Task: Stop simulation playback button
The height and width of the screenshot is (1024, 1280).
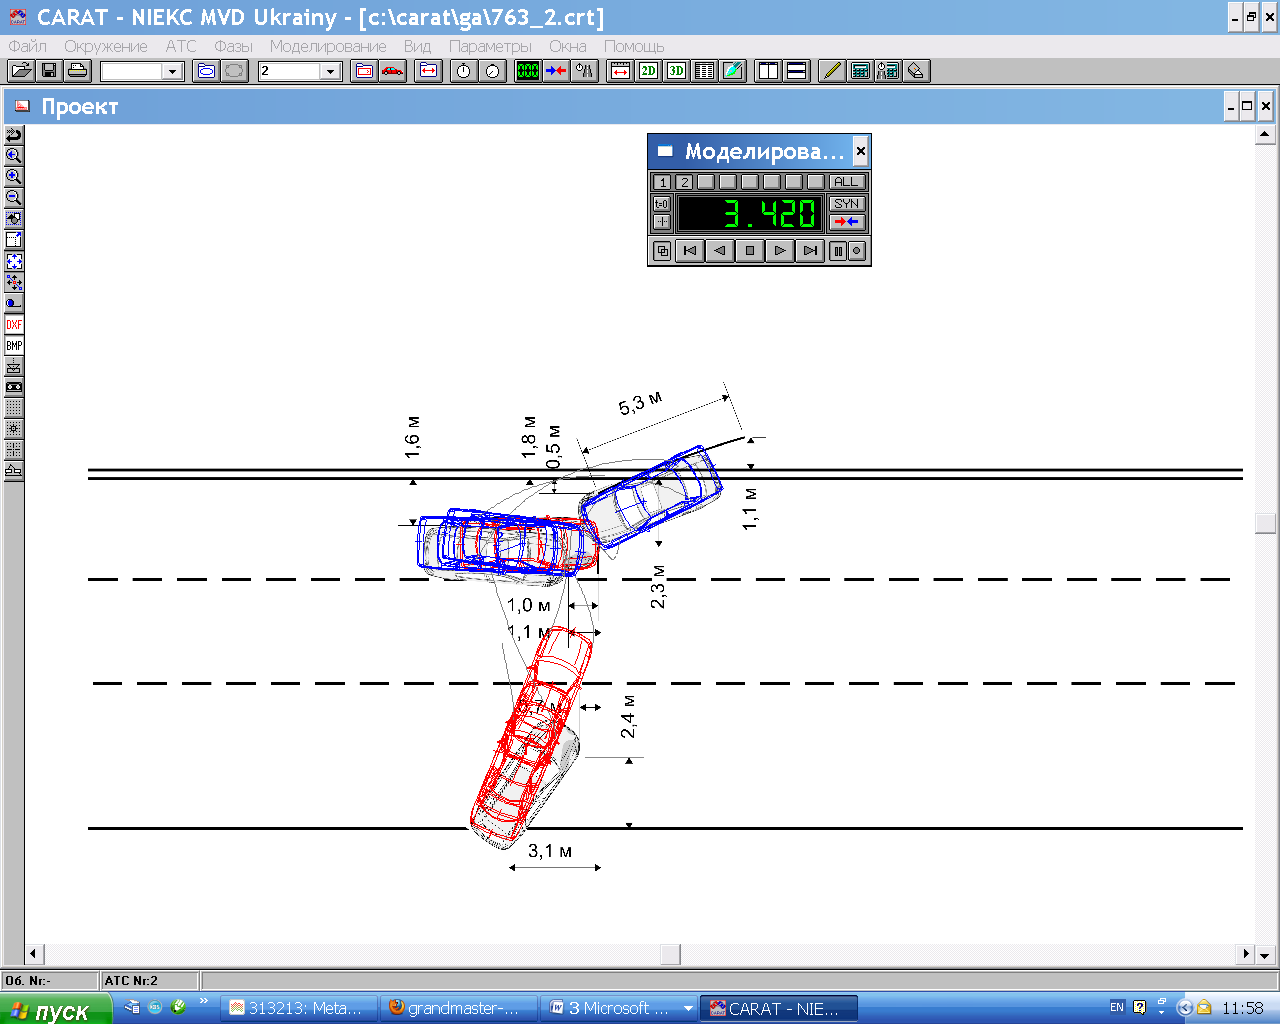Action: [750, 251]
